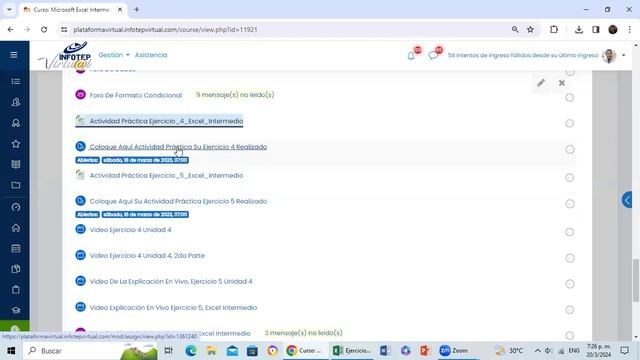
Task: Toggle completion for Actividad Práctica Ejercicio_5
Action: coord(570,178)
